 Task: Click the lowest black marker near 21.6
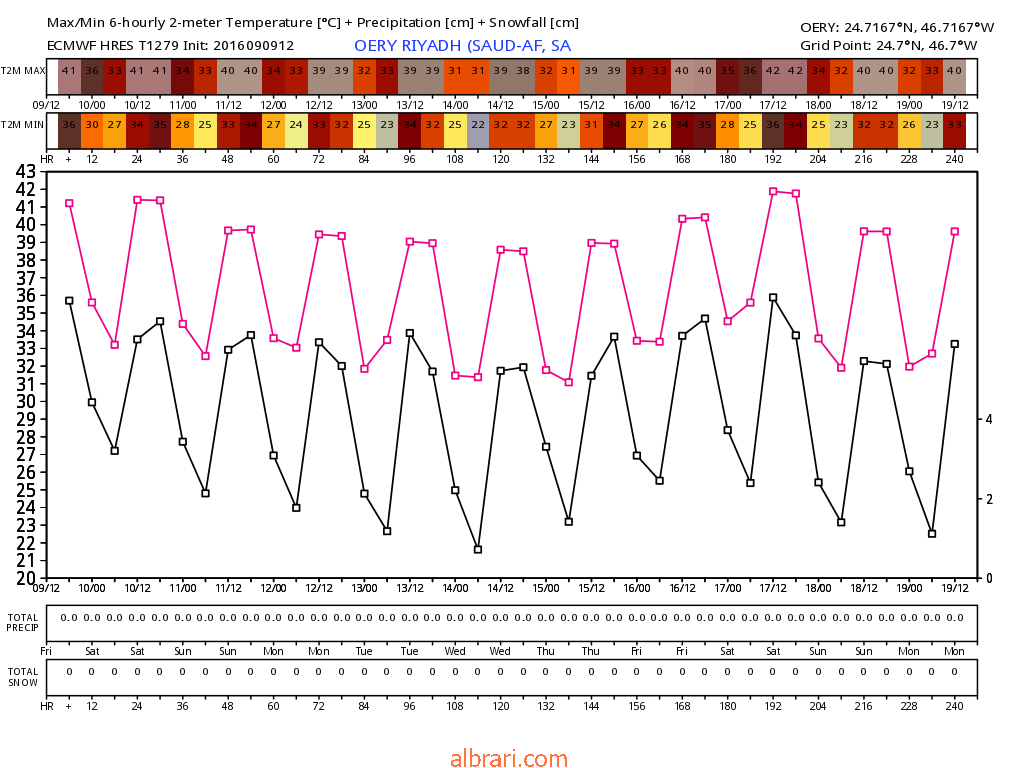click(x=478, y=550)
